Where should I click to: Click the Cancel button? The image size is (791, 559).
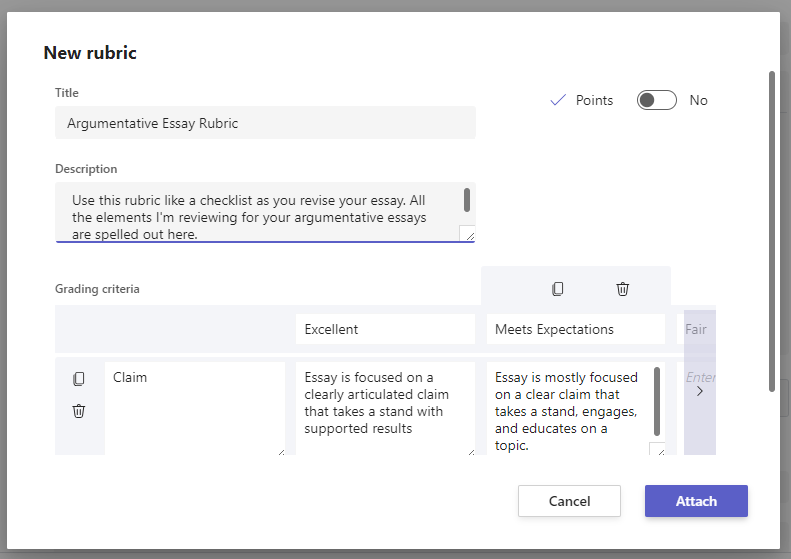(569, 501)
